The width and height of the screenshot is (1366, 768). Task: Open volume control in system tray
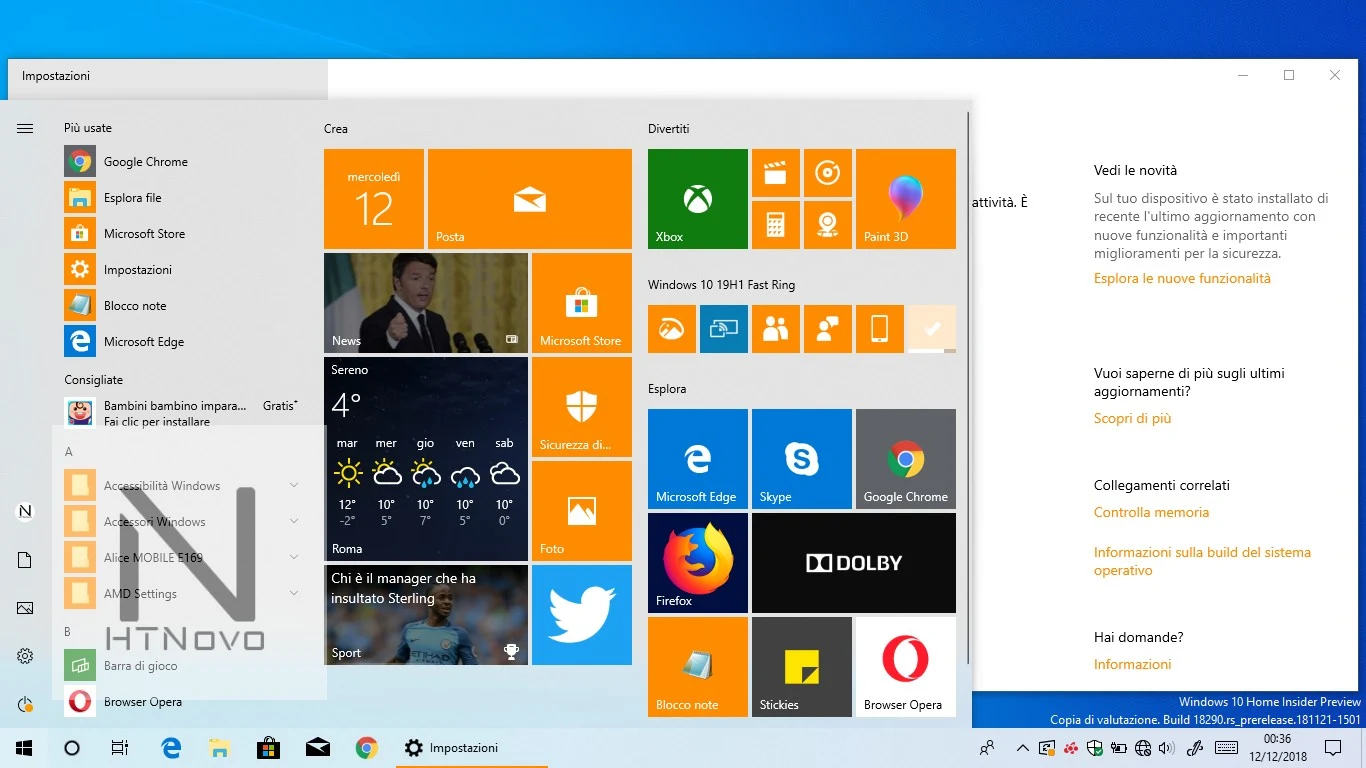click(1167, 748)
